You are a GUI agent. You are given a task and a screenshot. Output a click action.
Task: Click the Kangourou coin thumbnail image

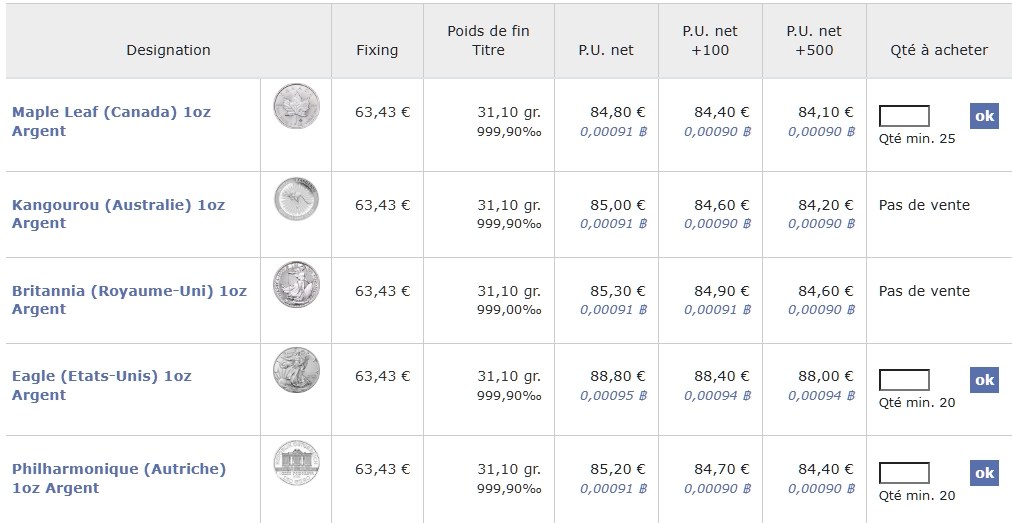[x=296, y=199]
